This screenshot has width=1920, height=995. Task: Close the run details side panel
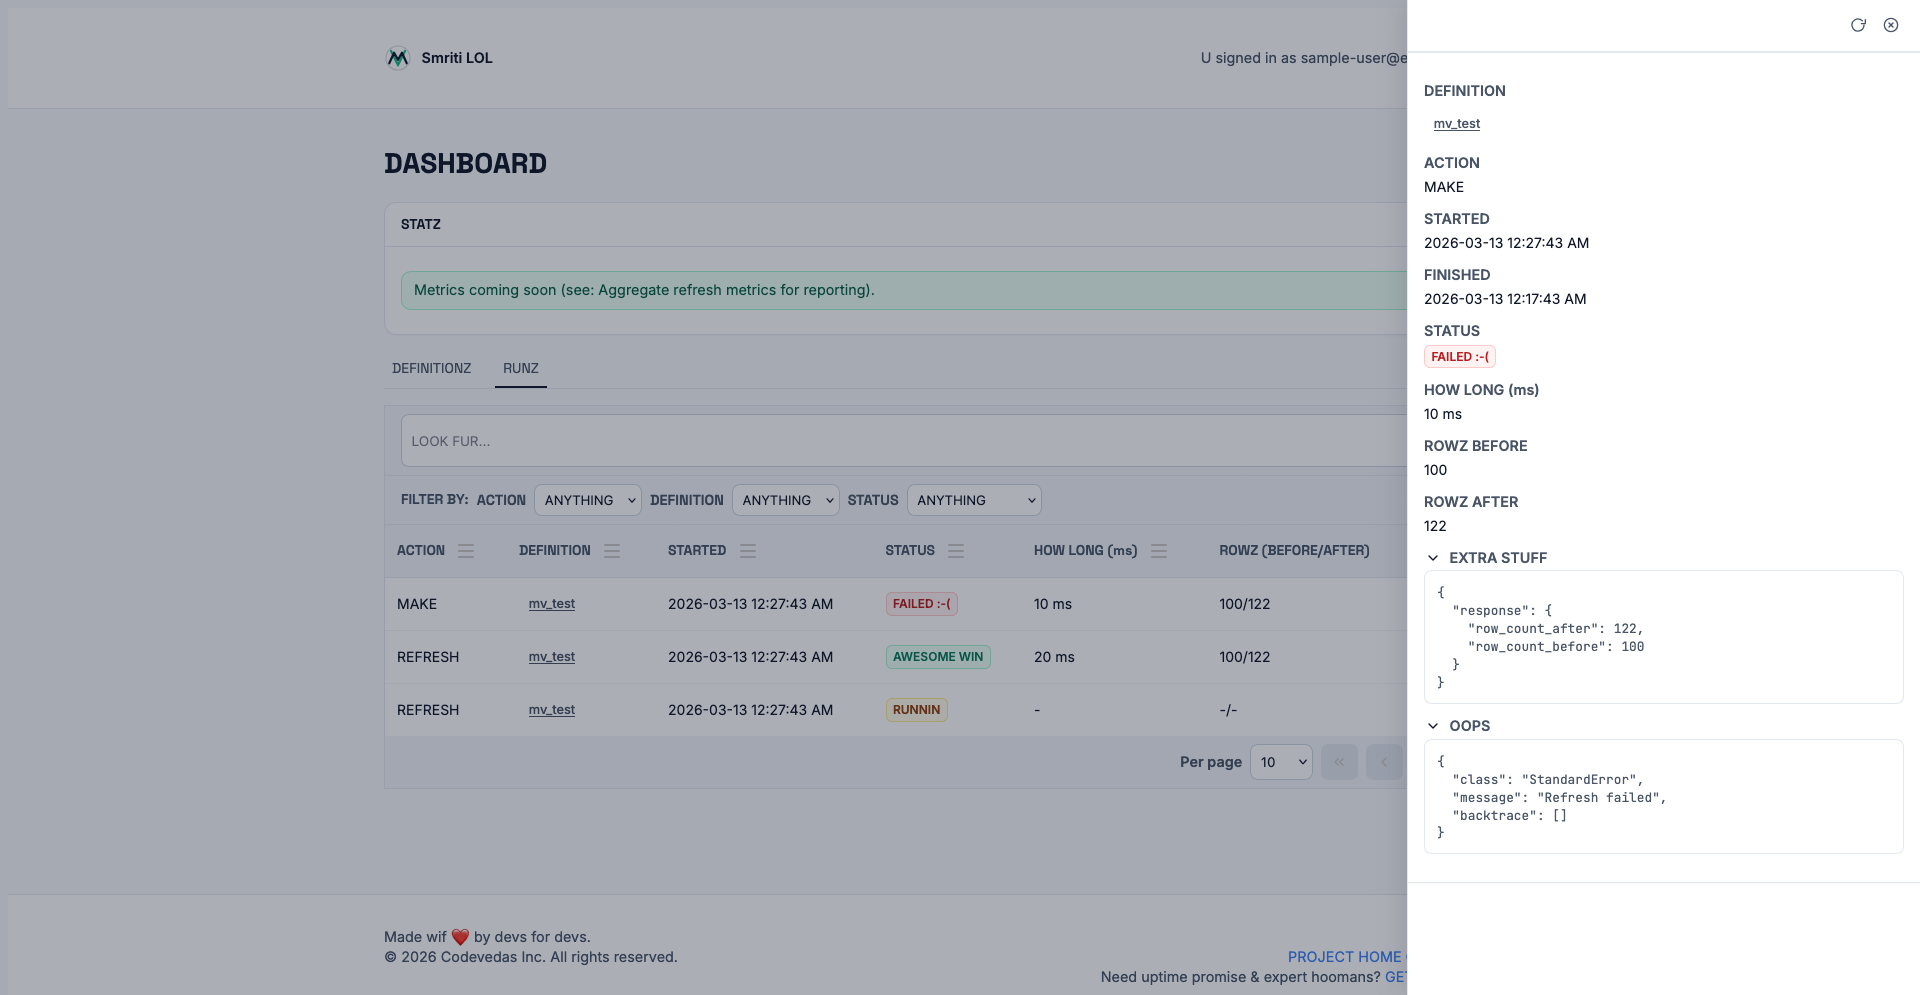[x=1891, y=25]
